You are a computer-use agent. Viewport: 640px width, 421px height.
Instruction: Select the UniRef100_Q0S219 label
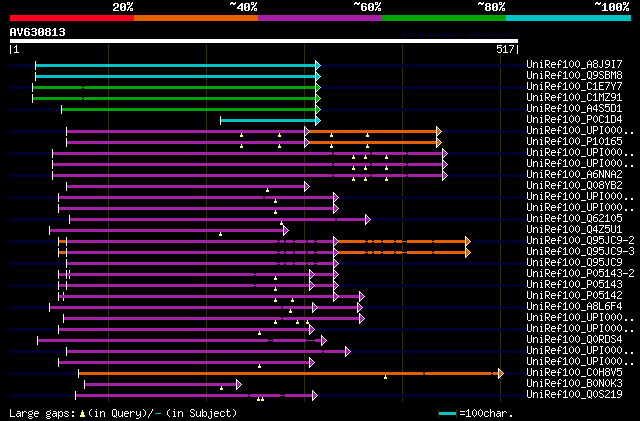[x=574, y=395]
